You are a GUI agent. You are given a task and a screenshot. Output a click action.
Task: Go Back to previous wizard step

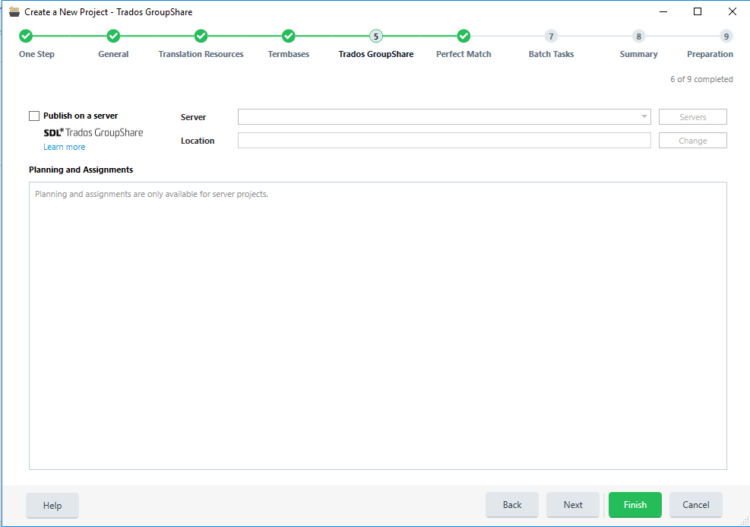512,505
